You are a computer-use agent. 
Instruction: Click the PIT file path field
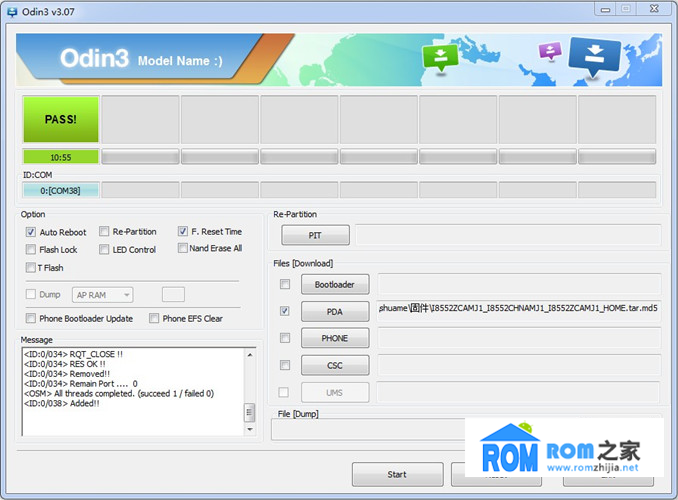click(x=508, y=235)
